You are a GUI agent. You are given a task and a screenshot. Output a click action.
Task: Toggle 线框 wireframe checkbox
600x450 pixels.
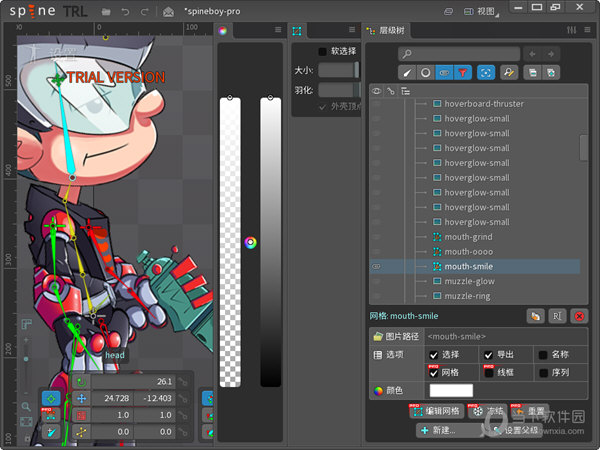point(489,373)
